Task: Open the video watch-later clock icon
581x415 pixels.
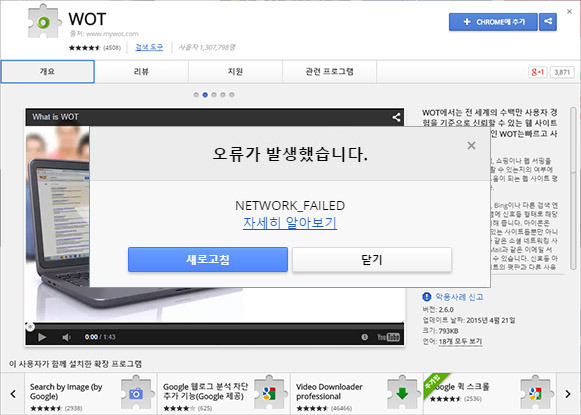Action: [x=365, y=337]
